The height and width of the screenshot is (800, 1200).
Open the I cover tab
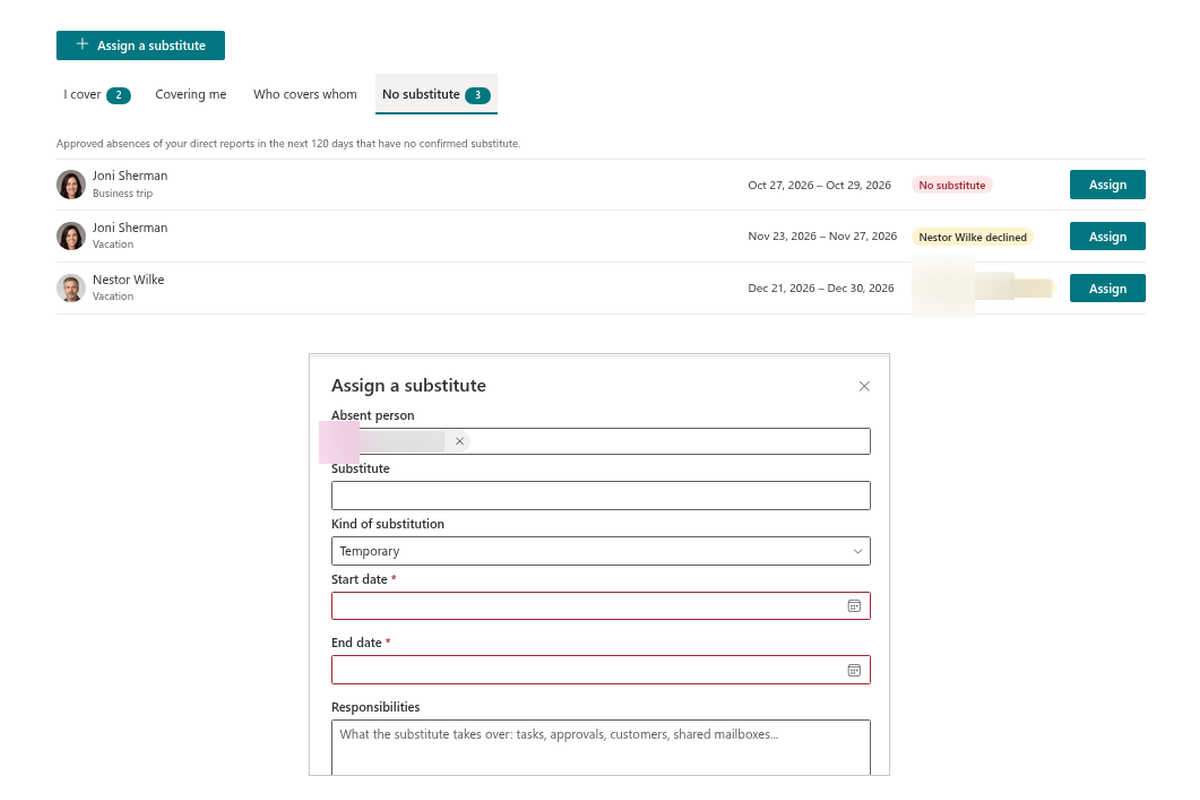[97, 95]
